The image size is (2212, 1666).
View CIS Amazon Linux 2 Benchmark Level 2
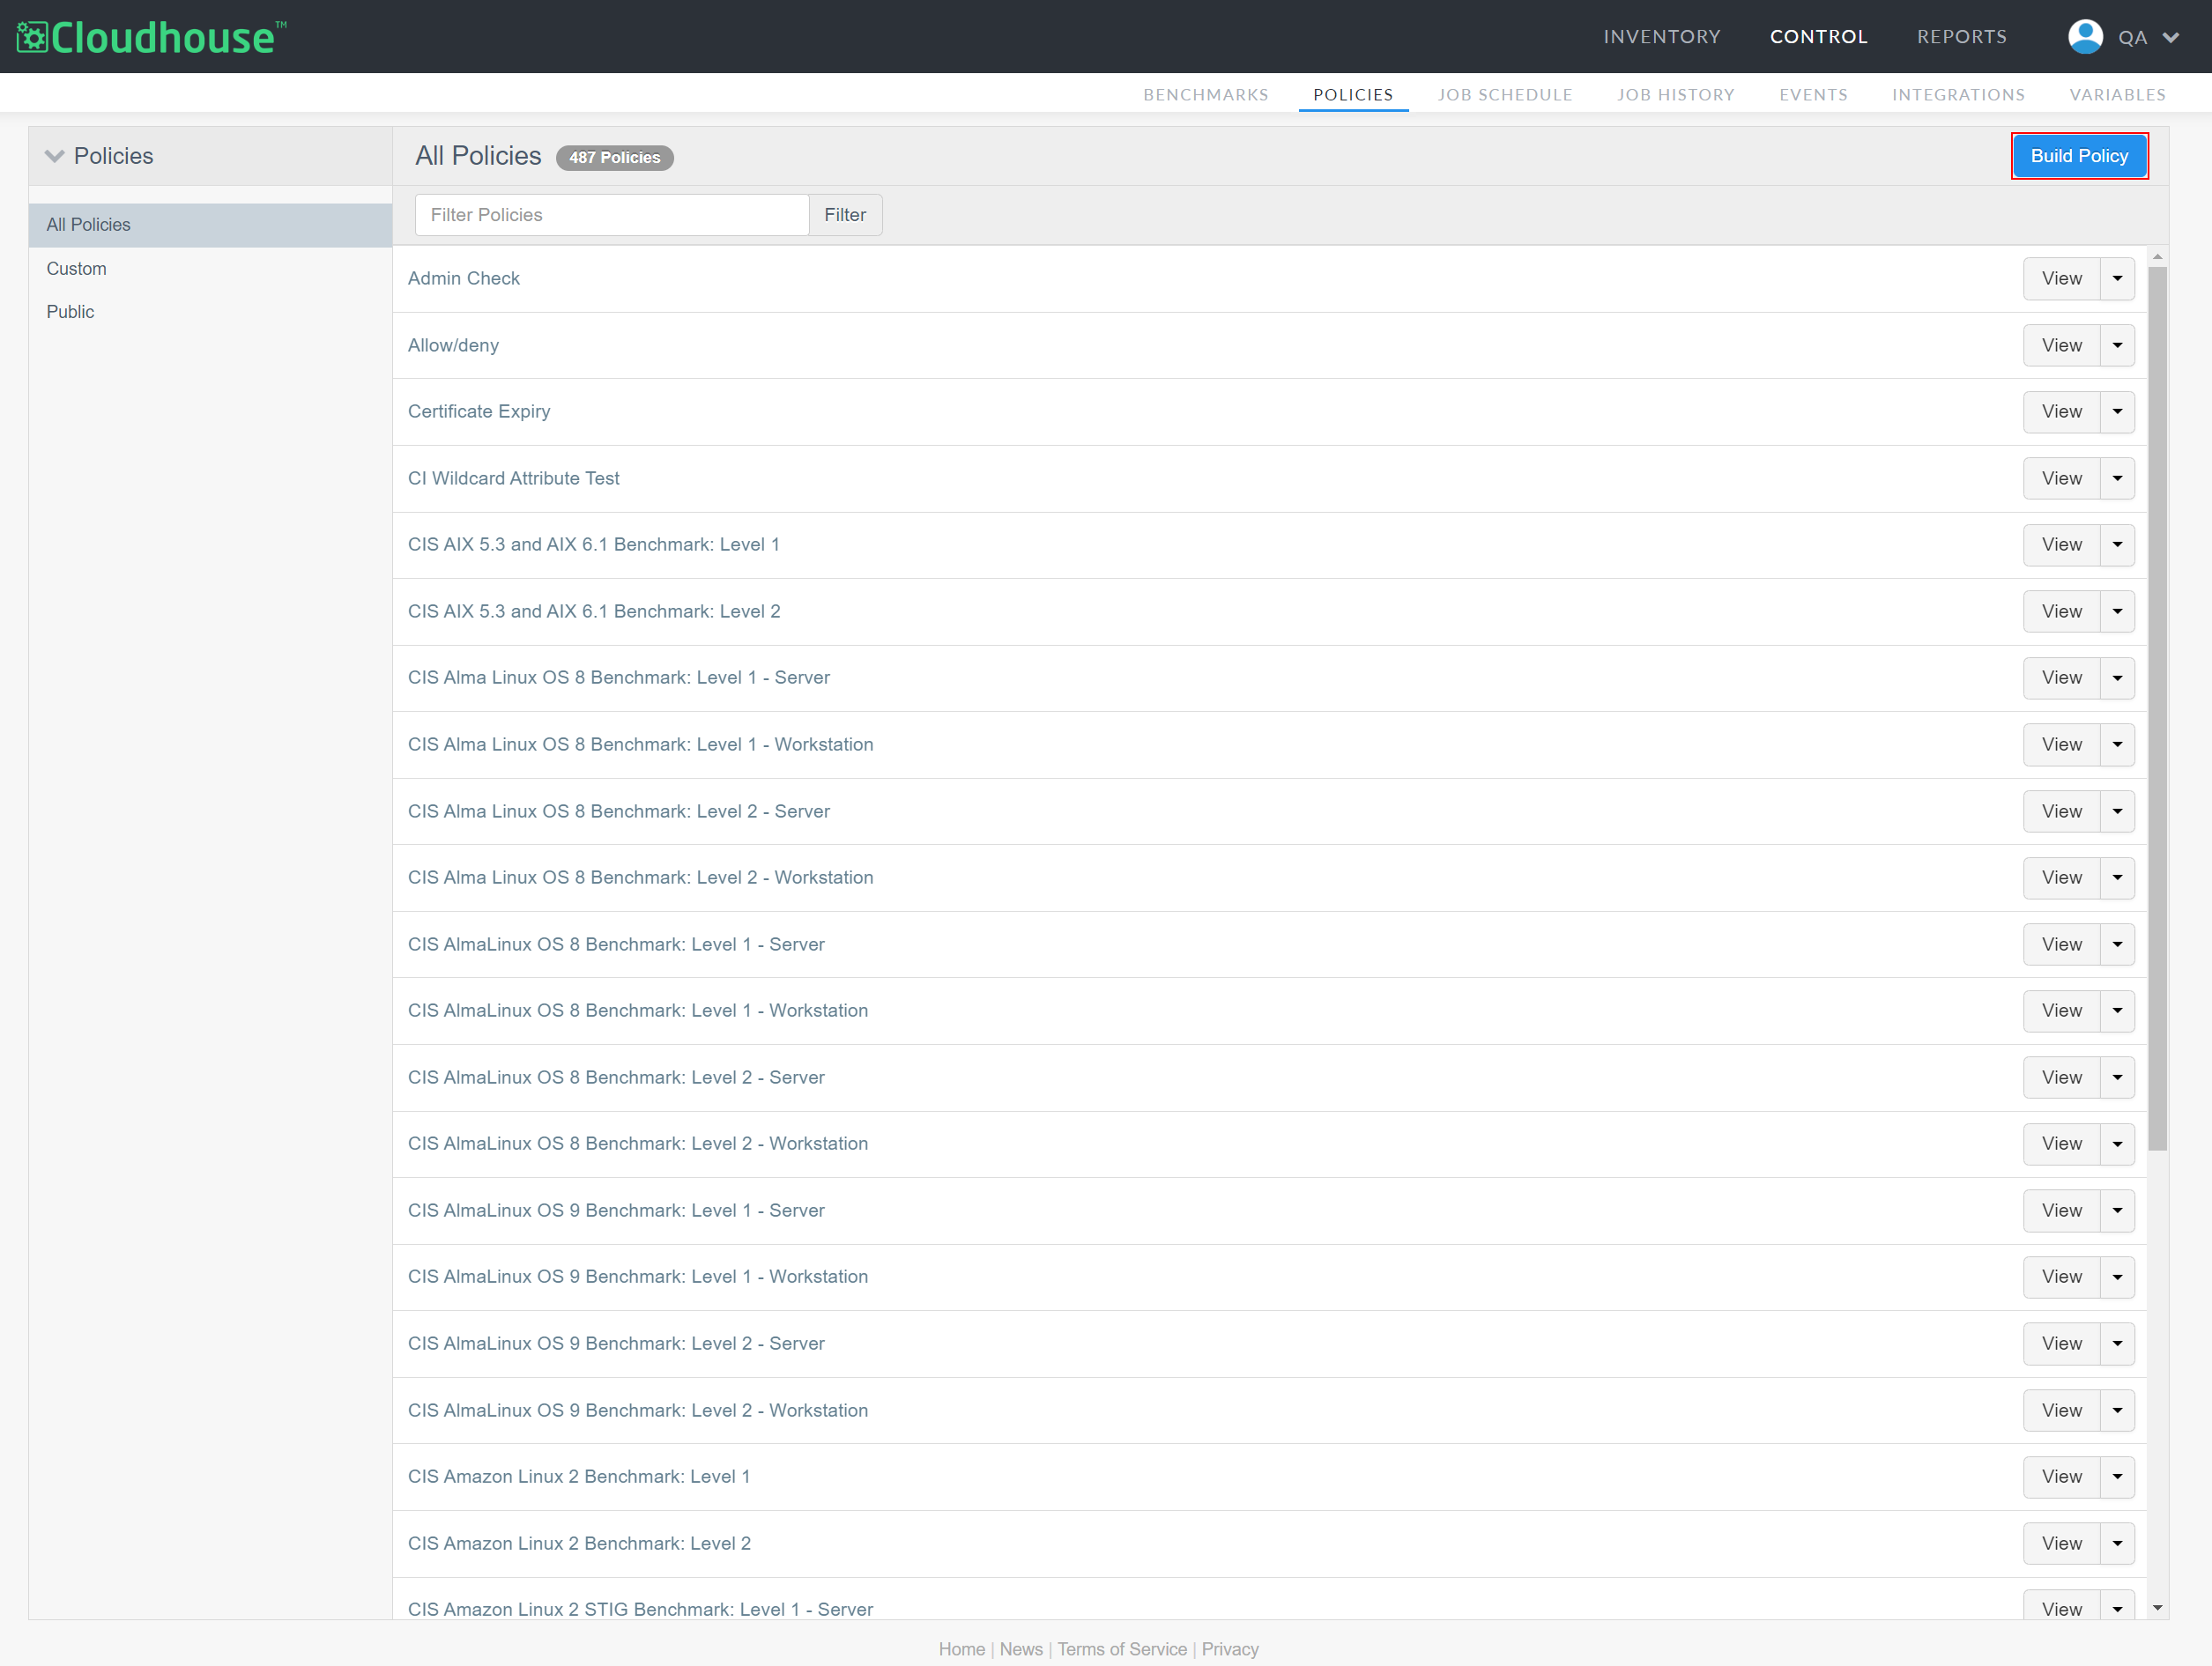[x=2062, y=1544]
